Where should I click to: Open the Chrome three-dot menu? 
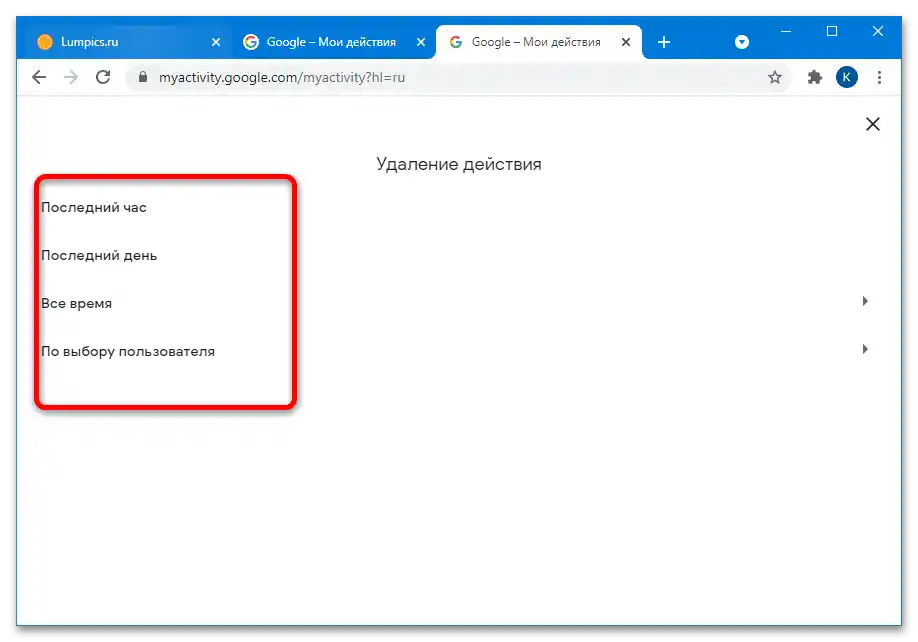(879, 76)
